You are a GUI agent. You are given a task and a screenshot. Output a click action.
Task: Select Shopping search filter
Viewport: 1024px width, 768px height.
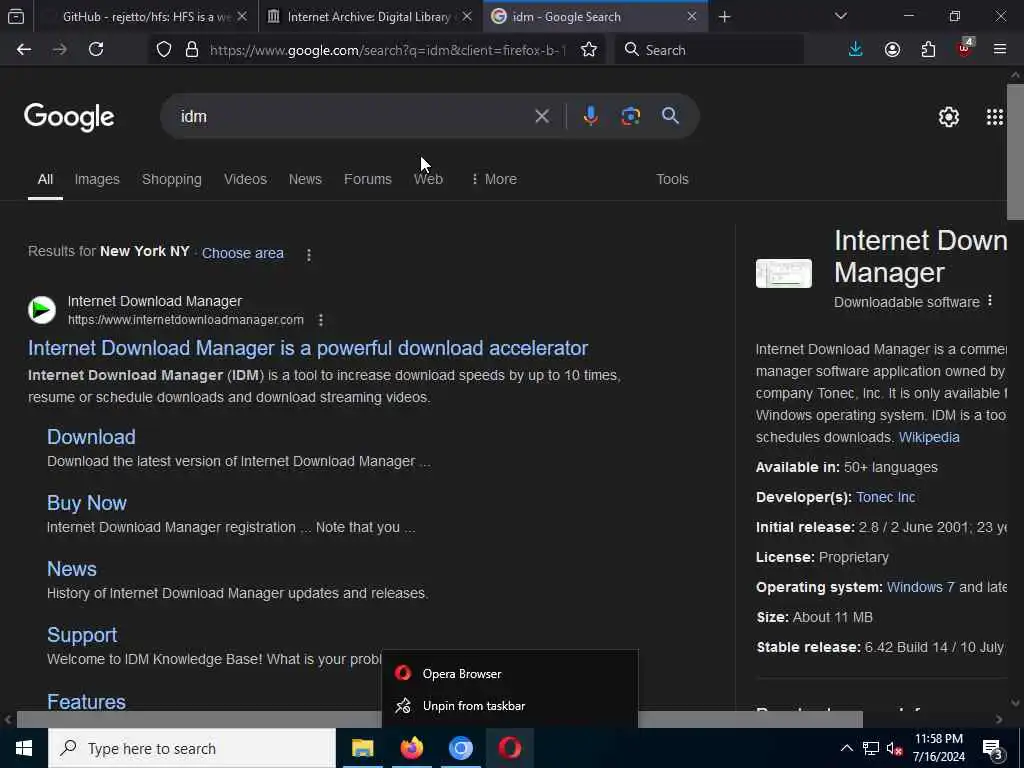172,180
